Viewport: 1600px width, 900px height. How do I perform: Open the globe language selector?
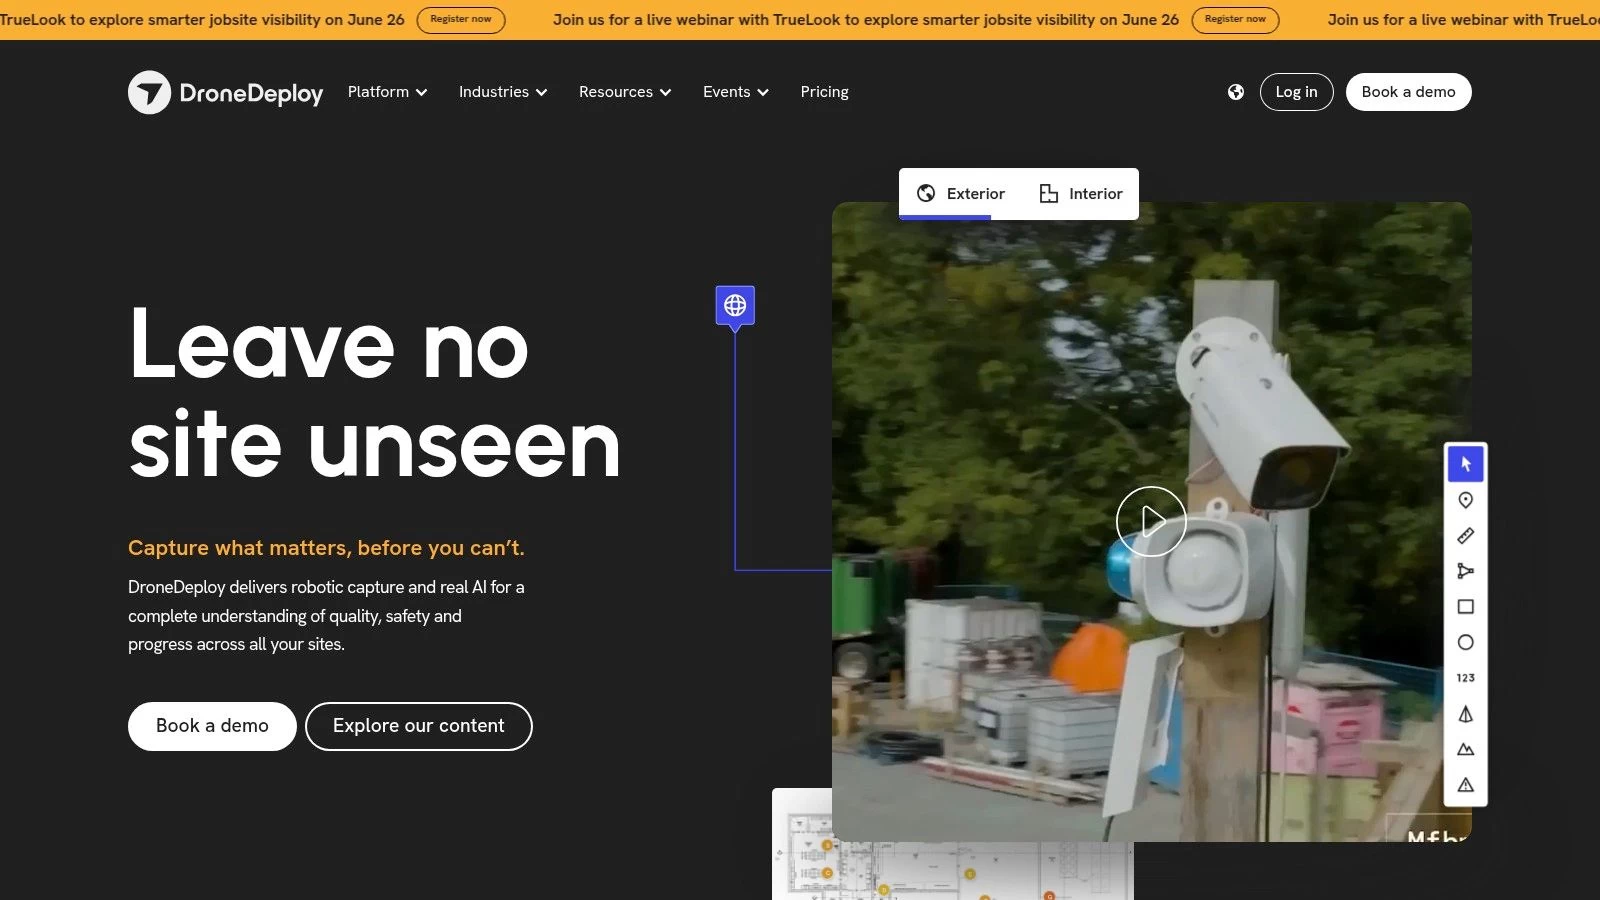1236,92
